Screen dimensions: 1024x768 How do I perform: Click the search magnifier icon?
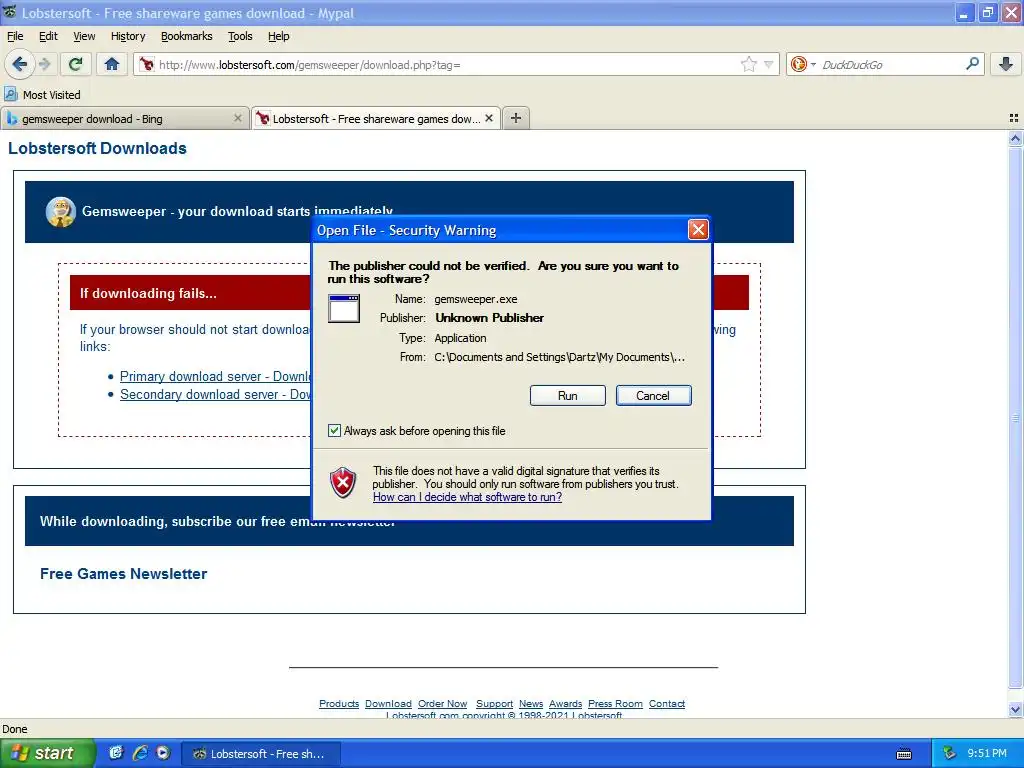click(972, 63)
